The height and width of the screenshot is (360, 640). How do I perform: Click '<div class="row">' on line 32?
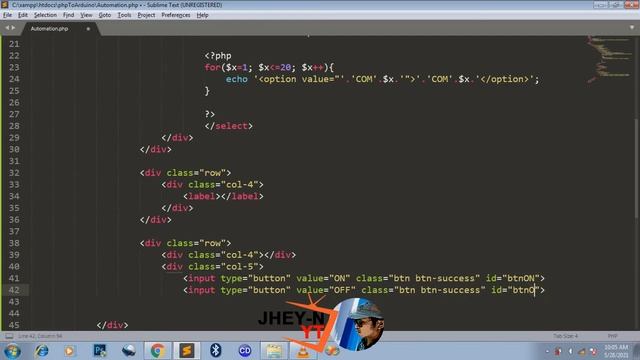185,173
